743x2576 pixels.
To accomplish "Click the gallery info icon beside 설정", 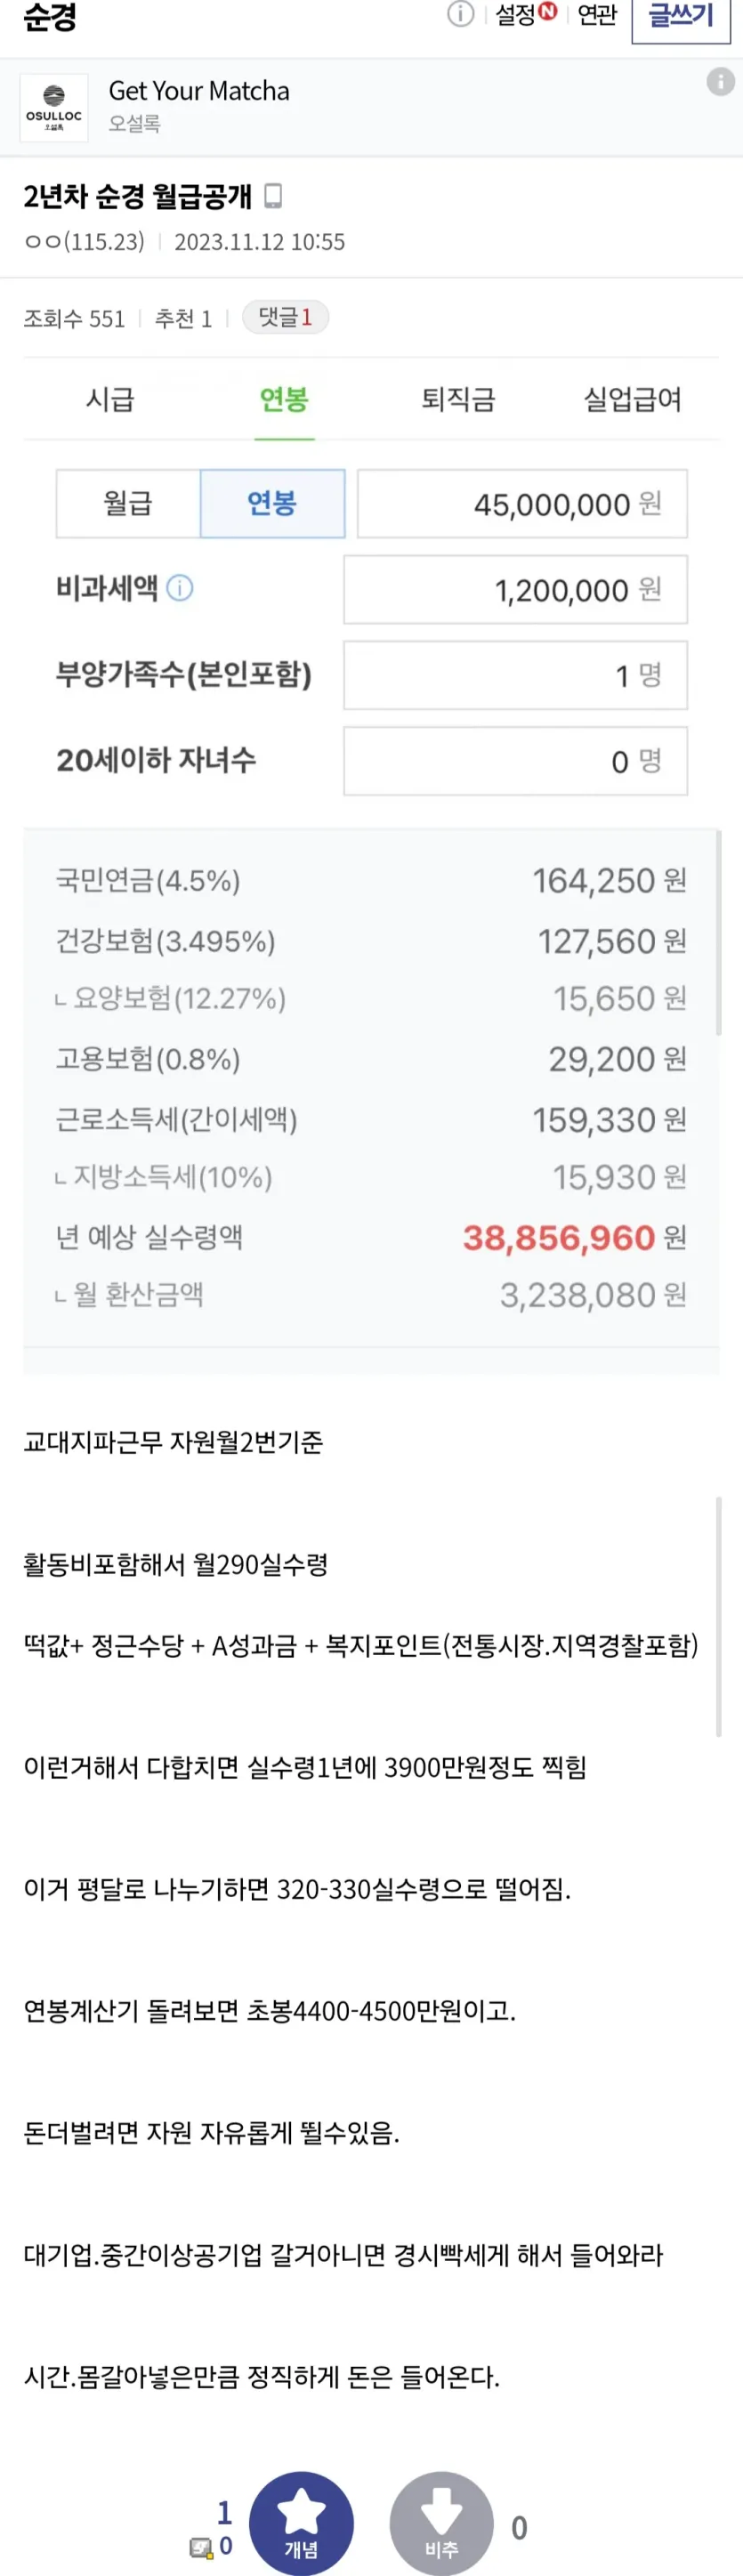I will (x=460, y=14).
